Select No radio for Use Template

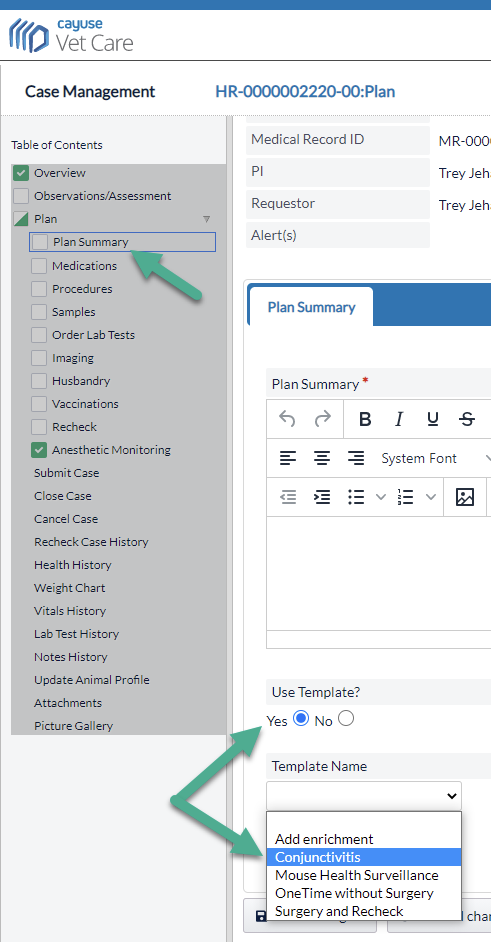[x=346, y=718]
